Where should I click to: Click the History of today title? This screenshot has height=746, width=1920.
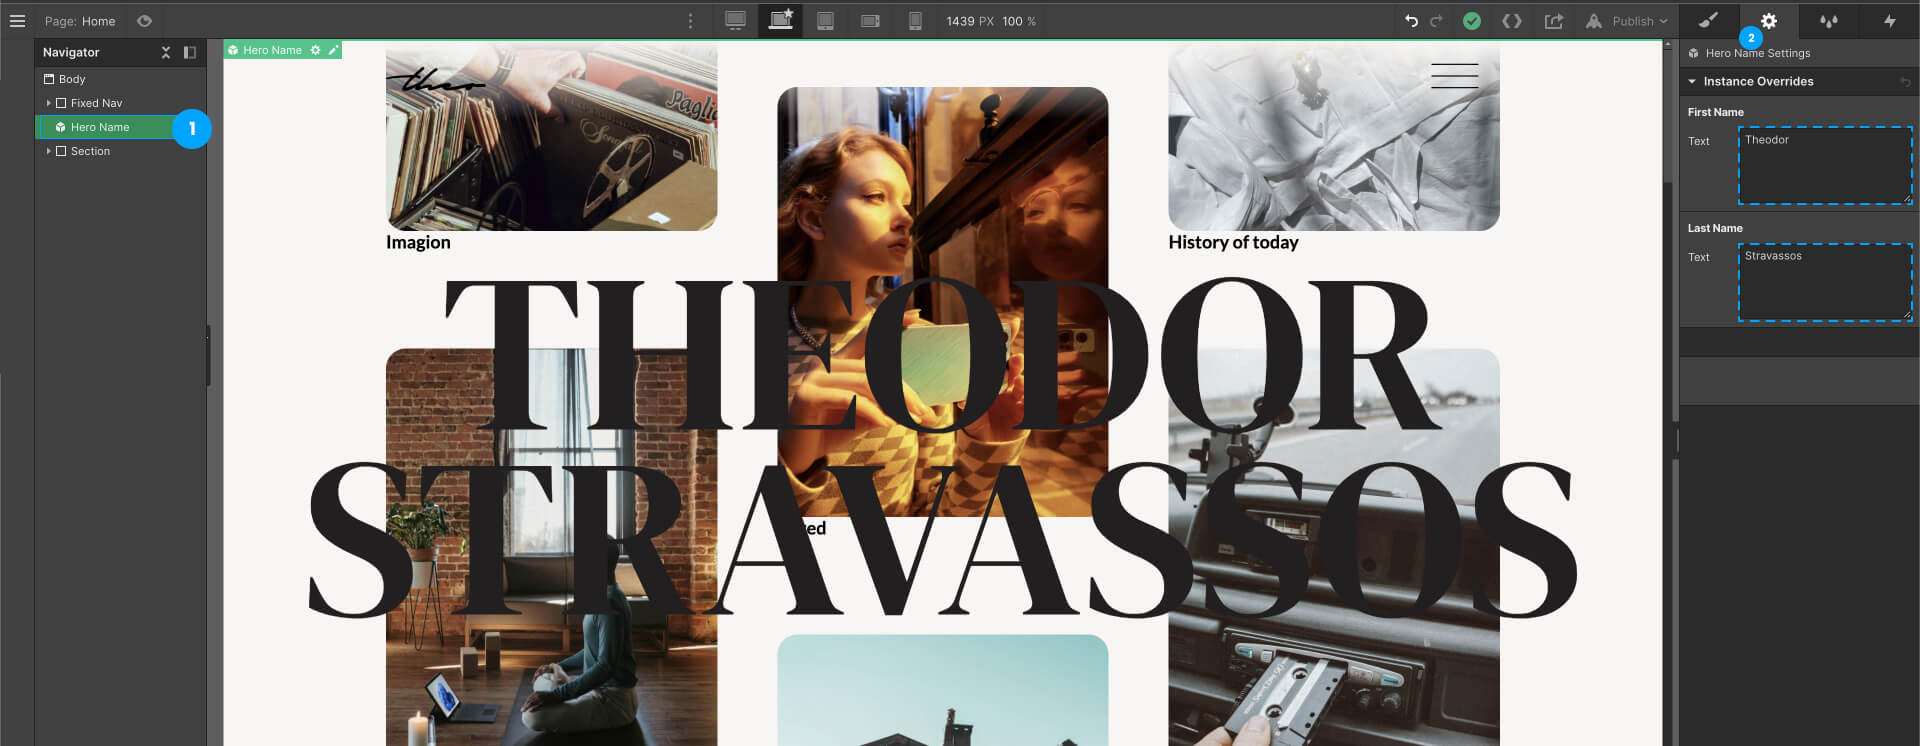1233,242
